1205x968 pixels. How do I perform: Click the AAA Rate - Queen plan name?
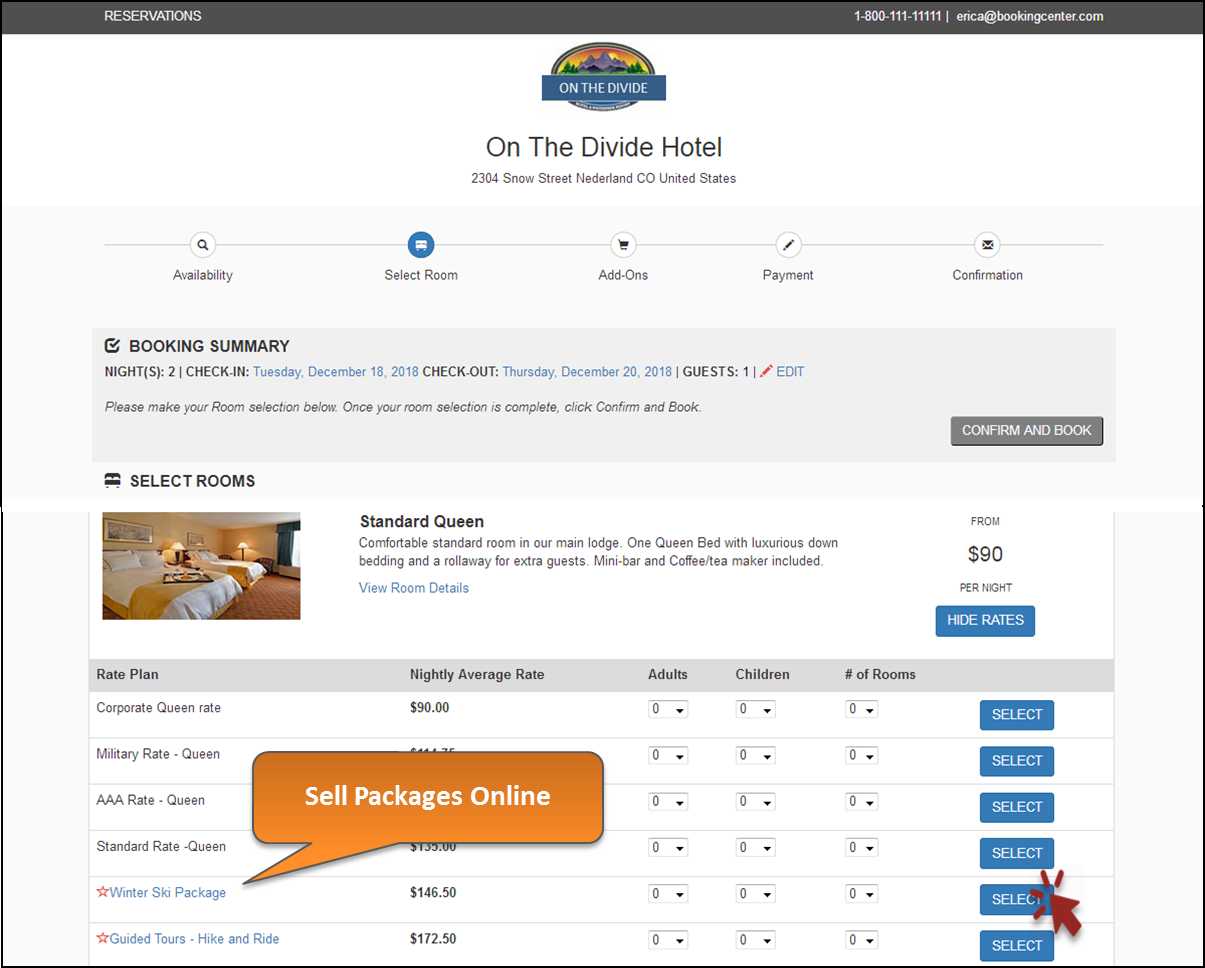[151, 800]
